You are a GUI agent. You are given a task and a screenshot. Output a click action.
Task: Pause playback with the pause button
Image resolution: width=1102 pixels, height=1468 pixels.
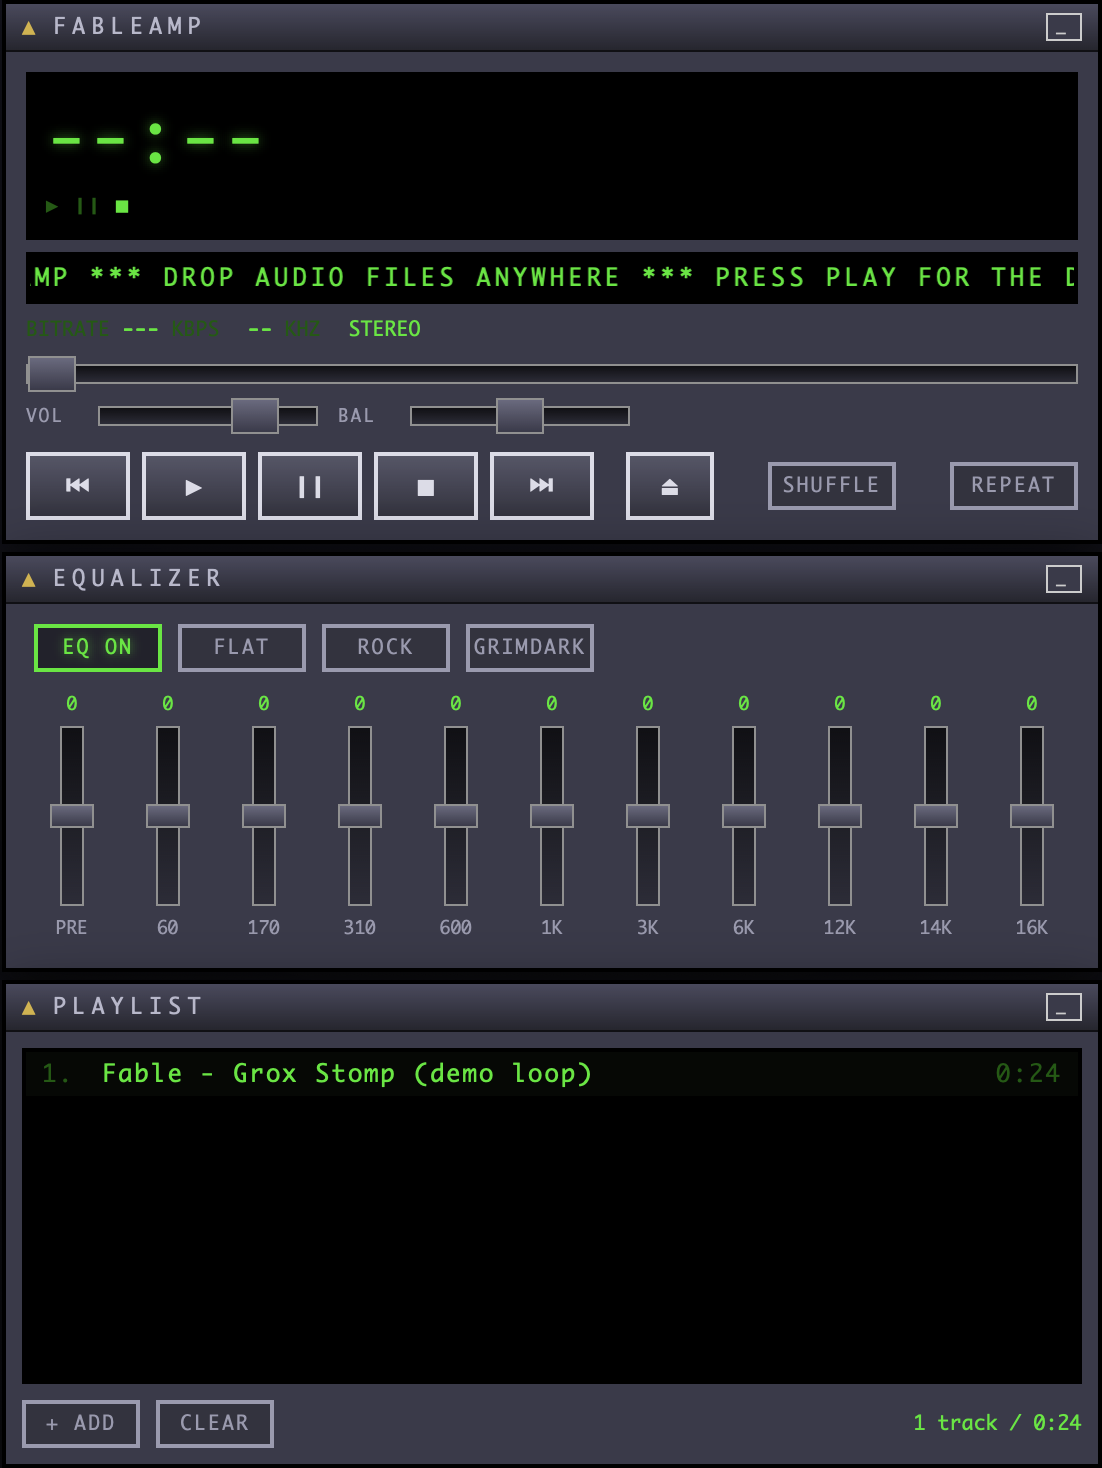[310, 486]
